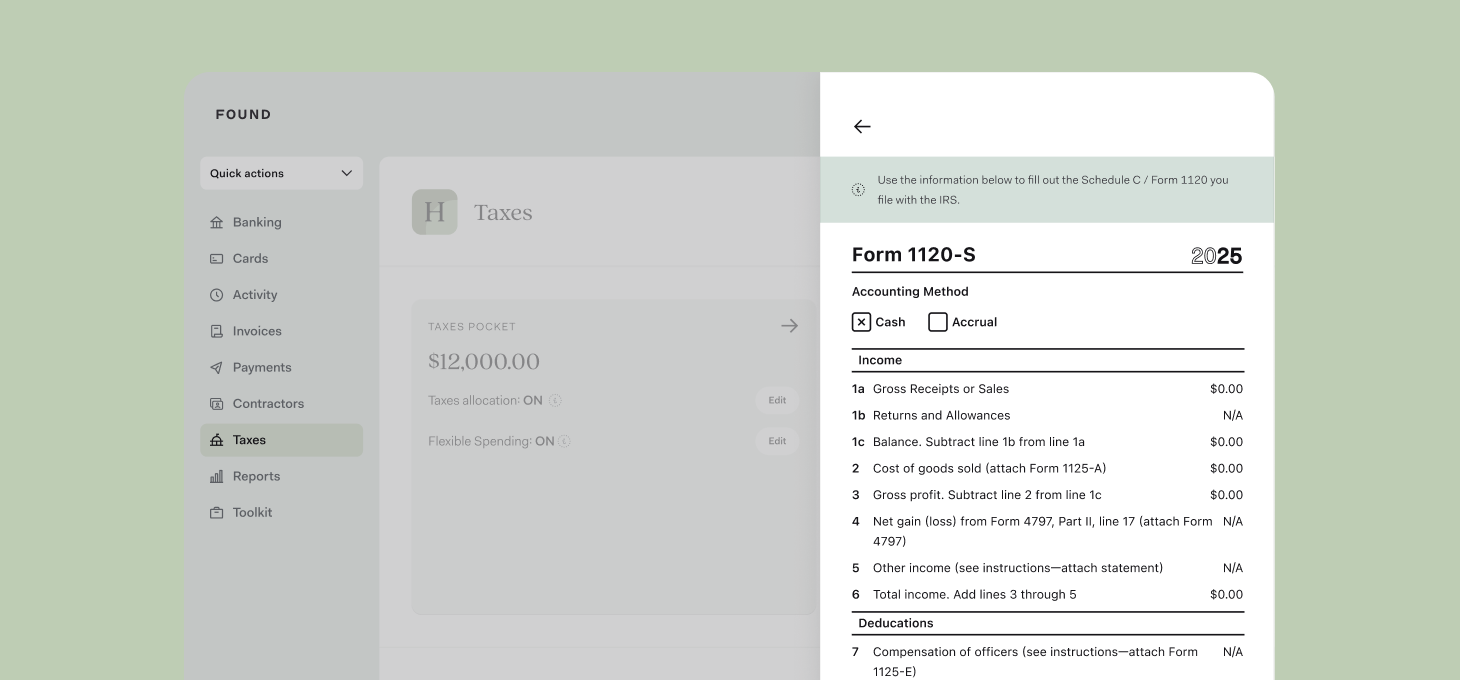This screenshot has height=680, width=1460.
Task: Click the Banking sidebar icon
Action: [x=216, y=222]
